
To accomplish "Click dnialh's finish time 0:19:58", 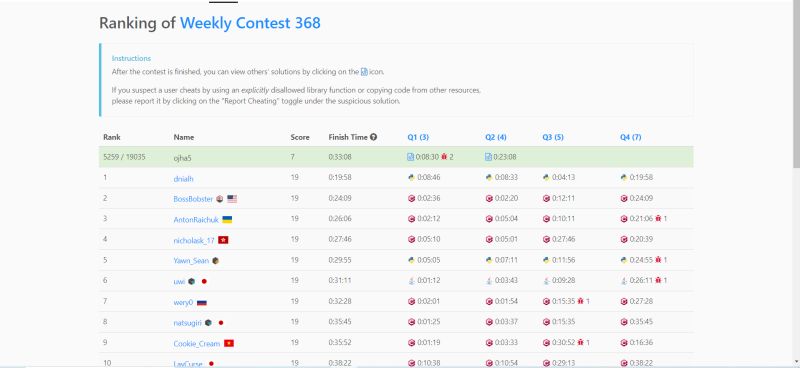I will (x=340, y=178).
